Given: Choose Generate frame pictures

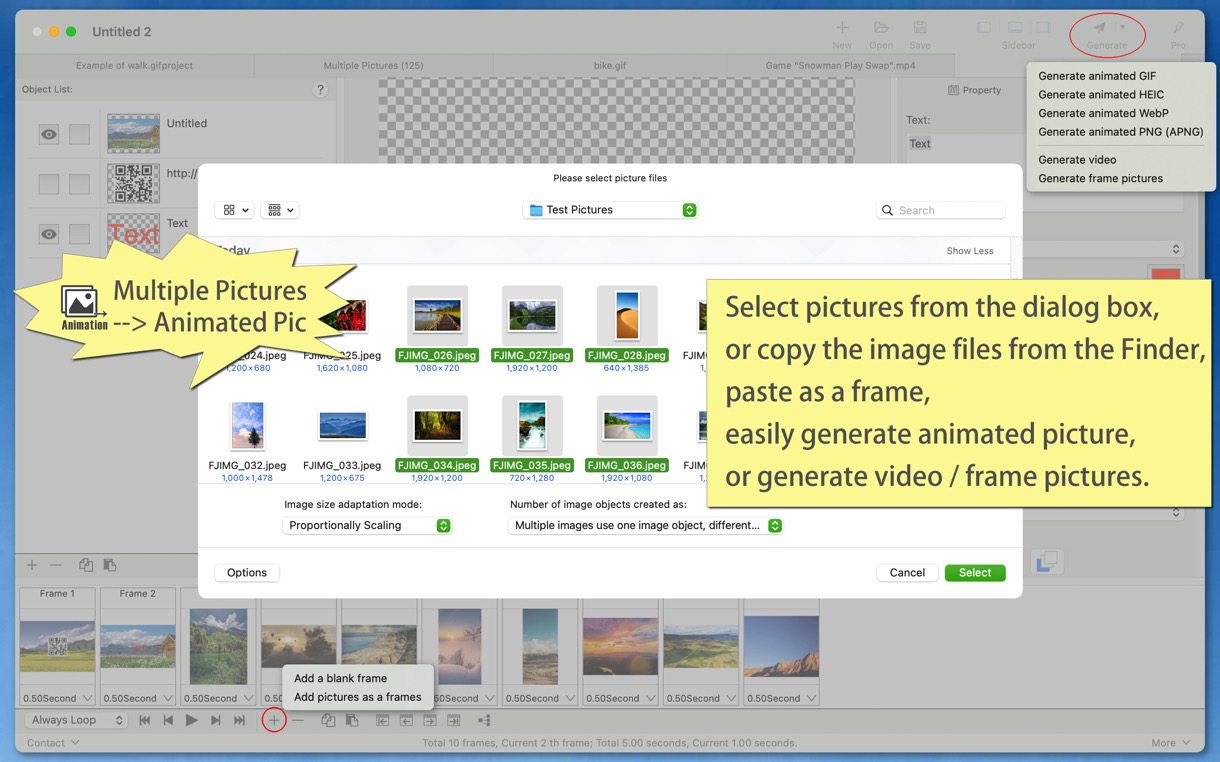Looking at the screenshot, I should (x=1100, y=178).
